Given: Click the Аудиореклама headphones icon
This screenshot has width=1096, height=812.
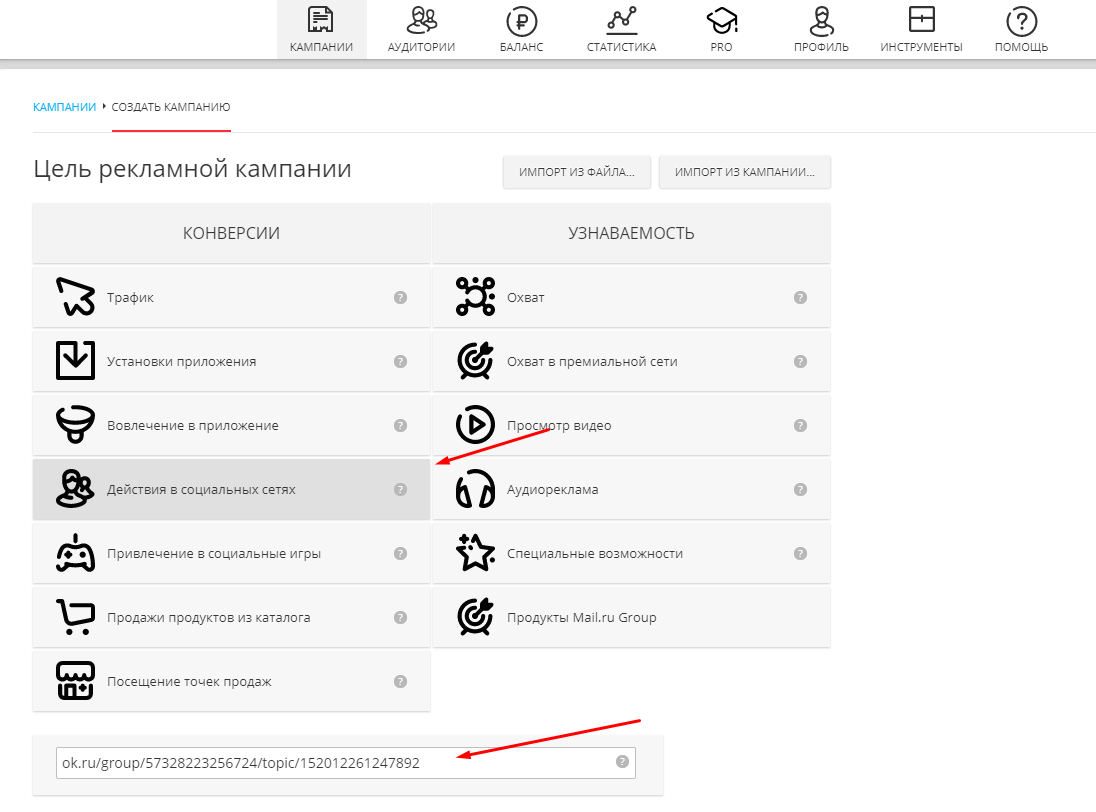Looking at the screenshot, I should (x=475, y=488).
